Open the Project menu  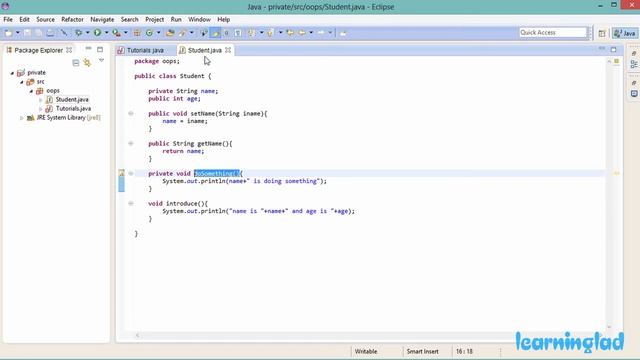coord(155,20)
